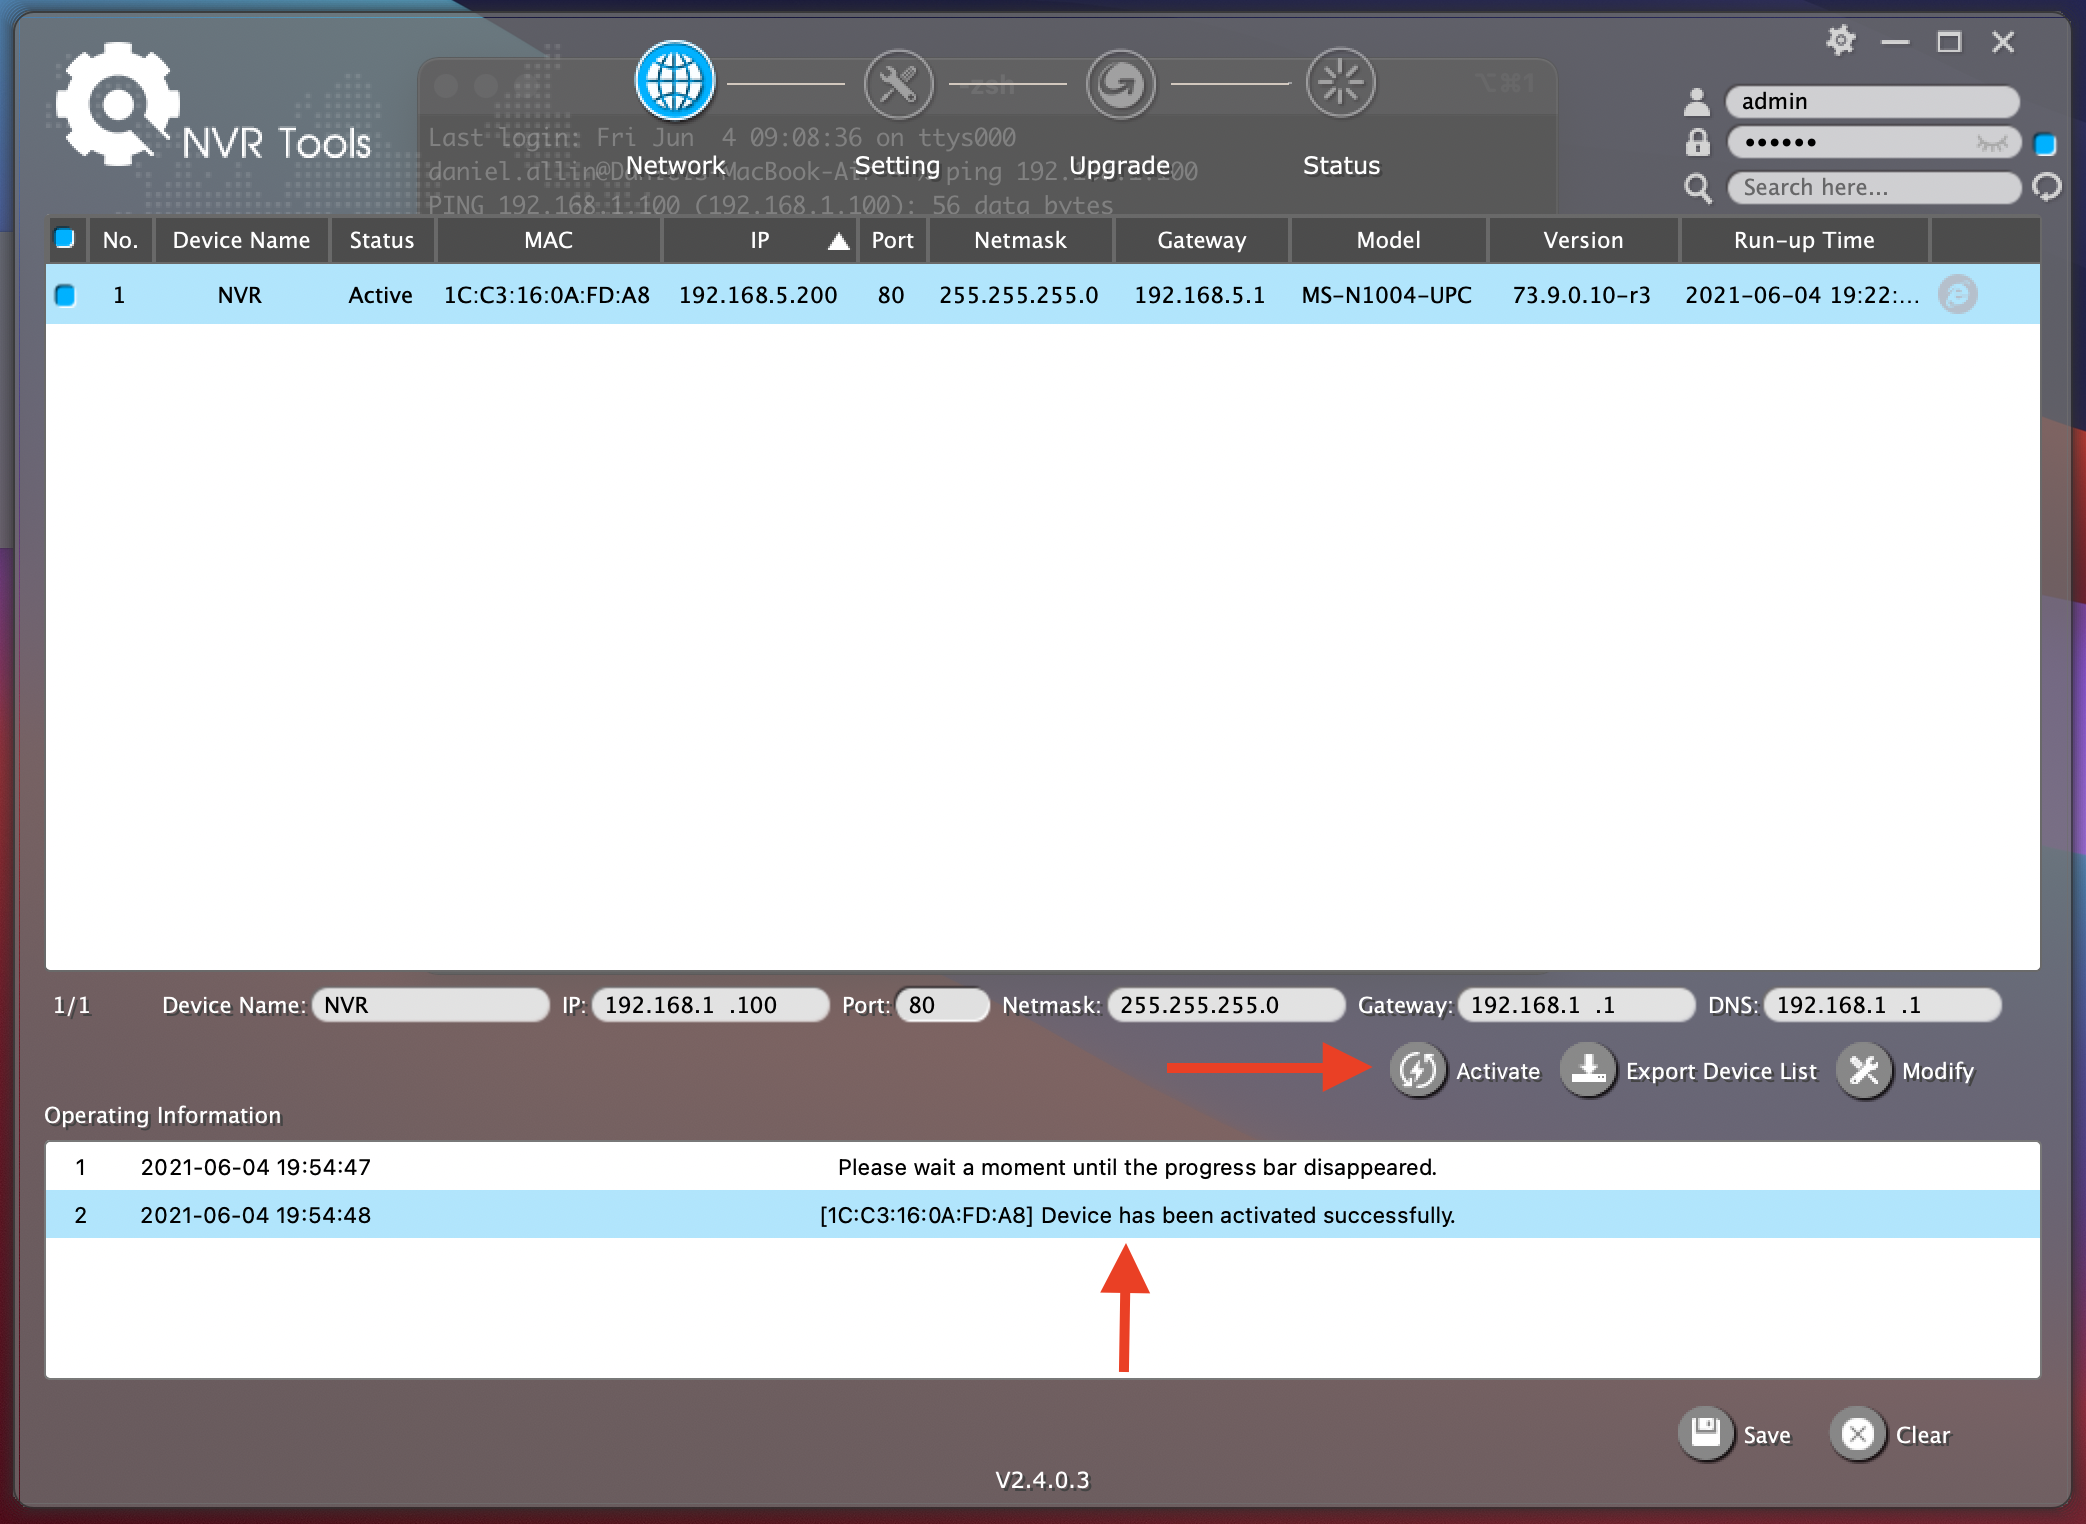Open browser icon in NVR row

(x=1957, y=295)
